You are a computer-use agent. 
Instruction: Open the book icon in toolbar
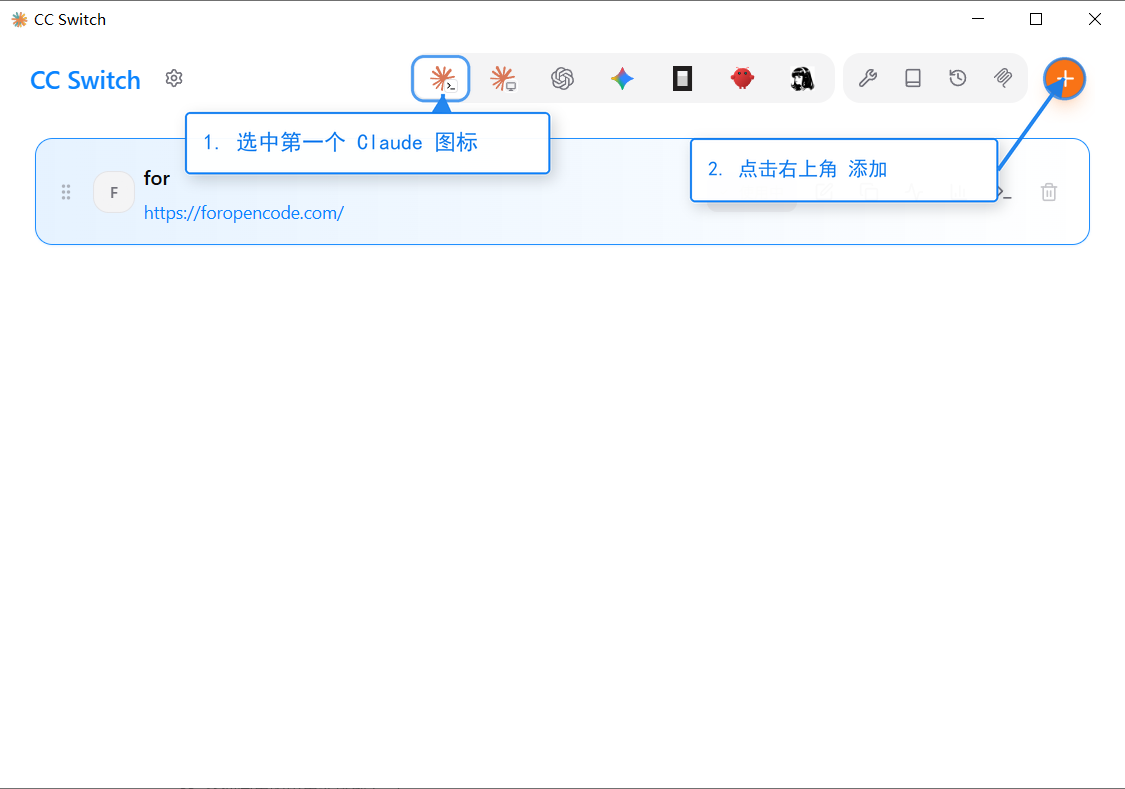[x=913, y=77]
